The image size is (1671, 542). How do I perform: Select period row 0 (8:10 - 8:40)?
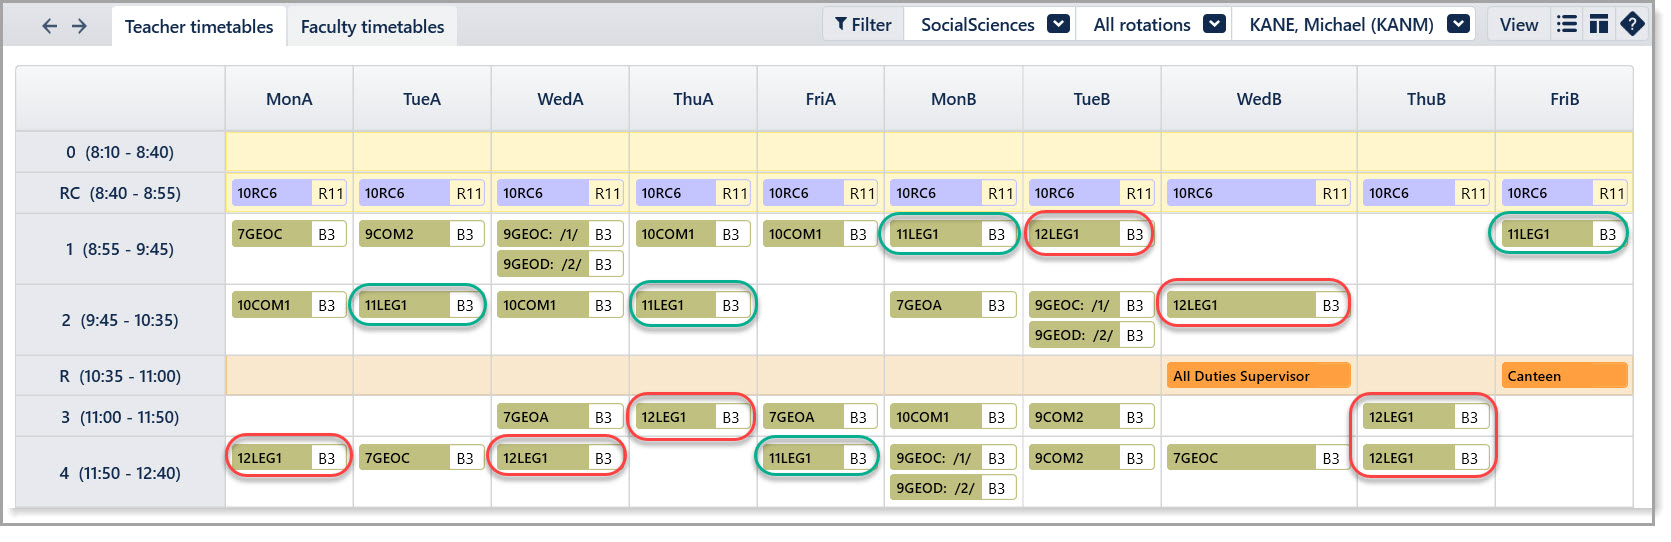click(120, 152)
